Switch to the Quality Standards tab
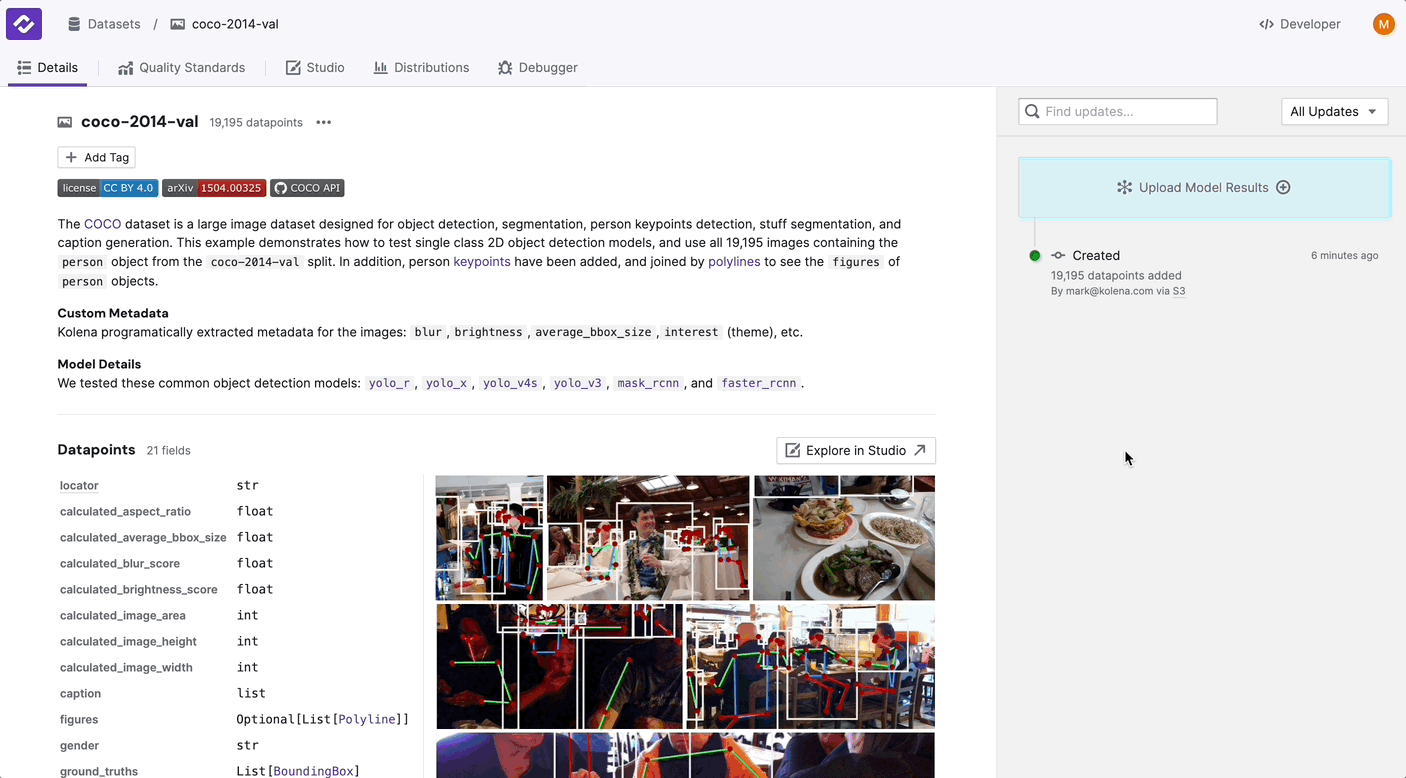Viewport: 1406px width, 778px height. (x=181, y=68)
